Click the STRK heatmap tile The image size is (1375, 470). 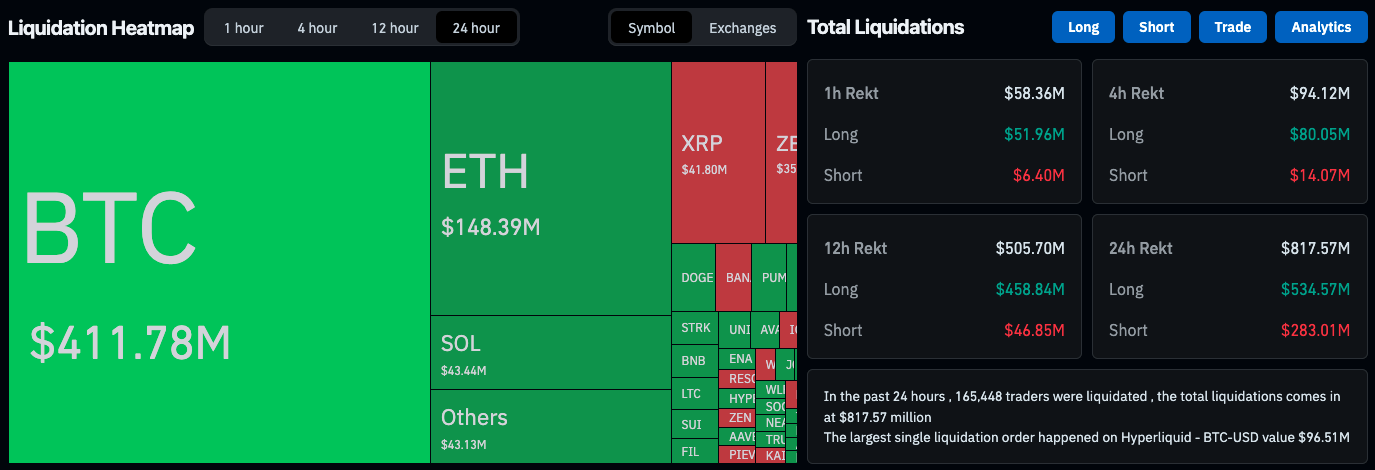(x=694, y=328)
